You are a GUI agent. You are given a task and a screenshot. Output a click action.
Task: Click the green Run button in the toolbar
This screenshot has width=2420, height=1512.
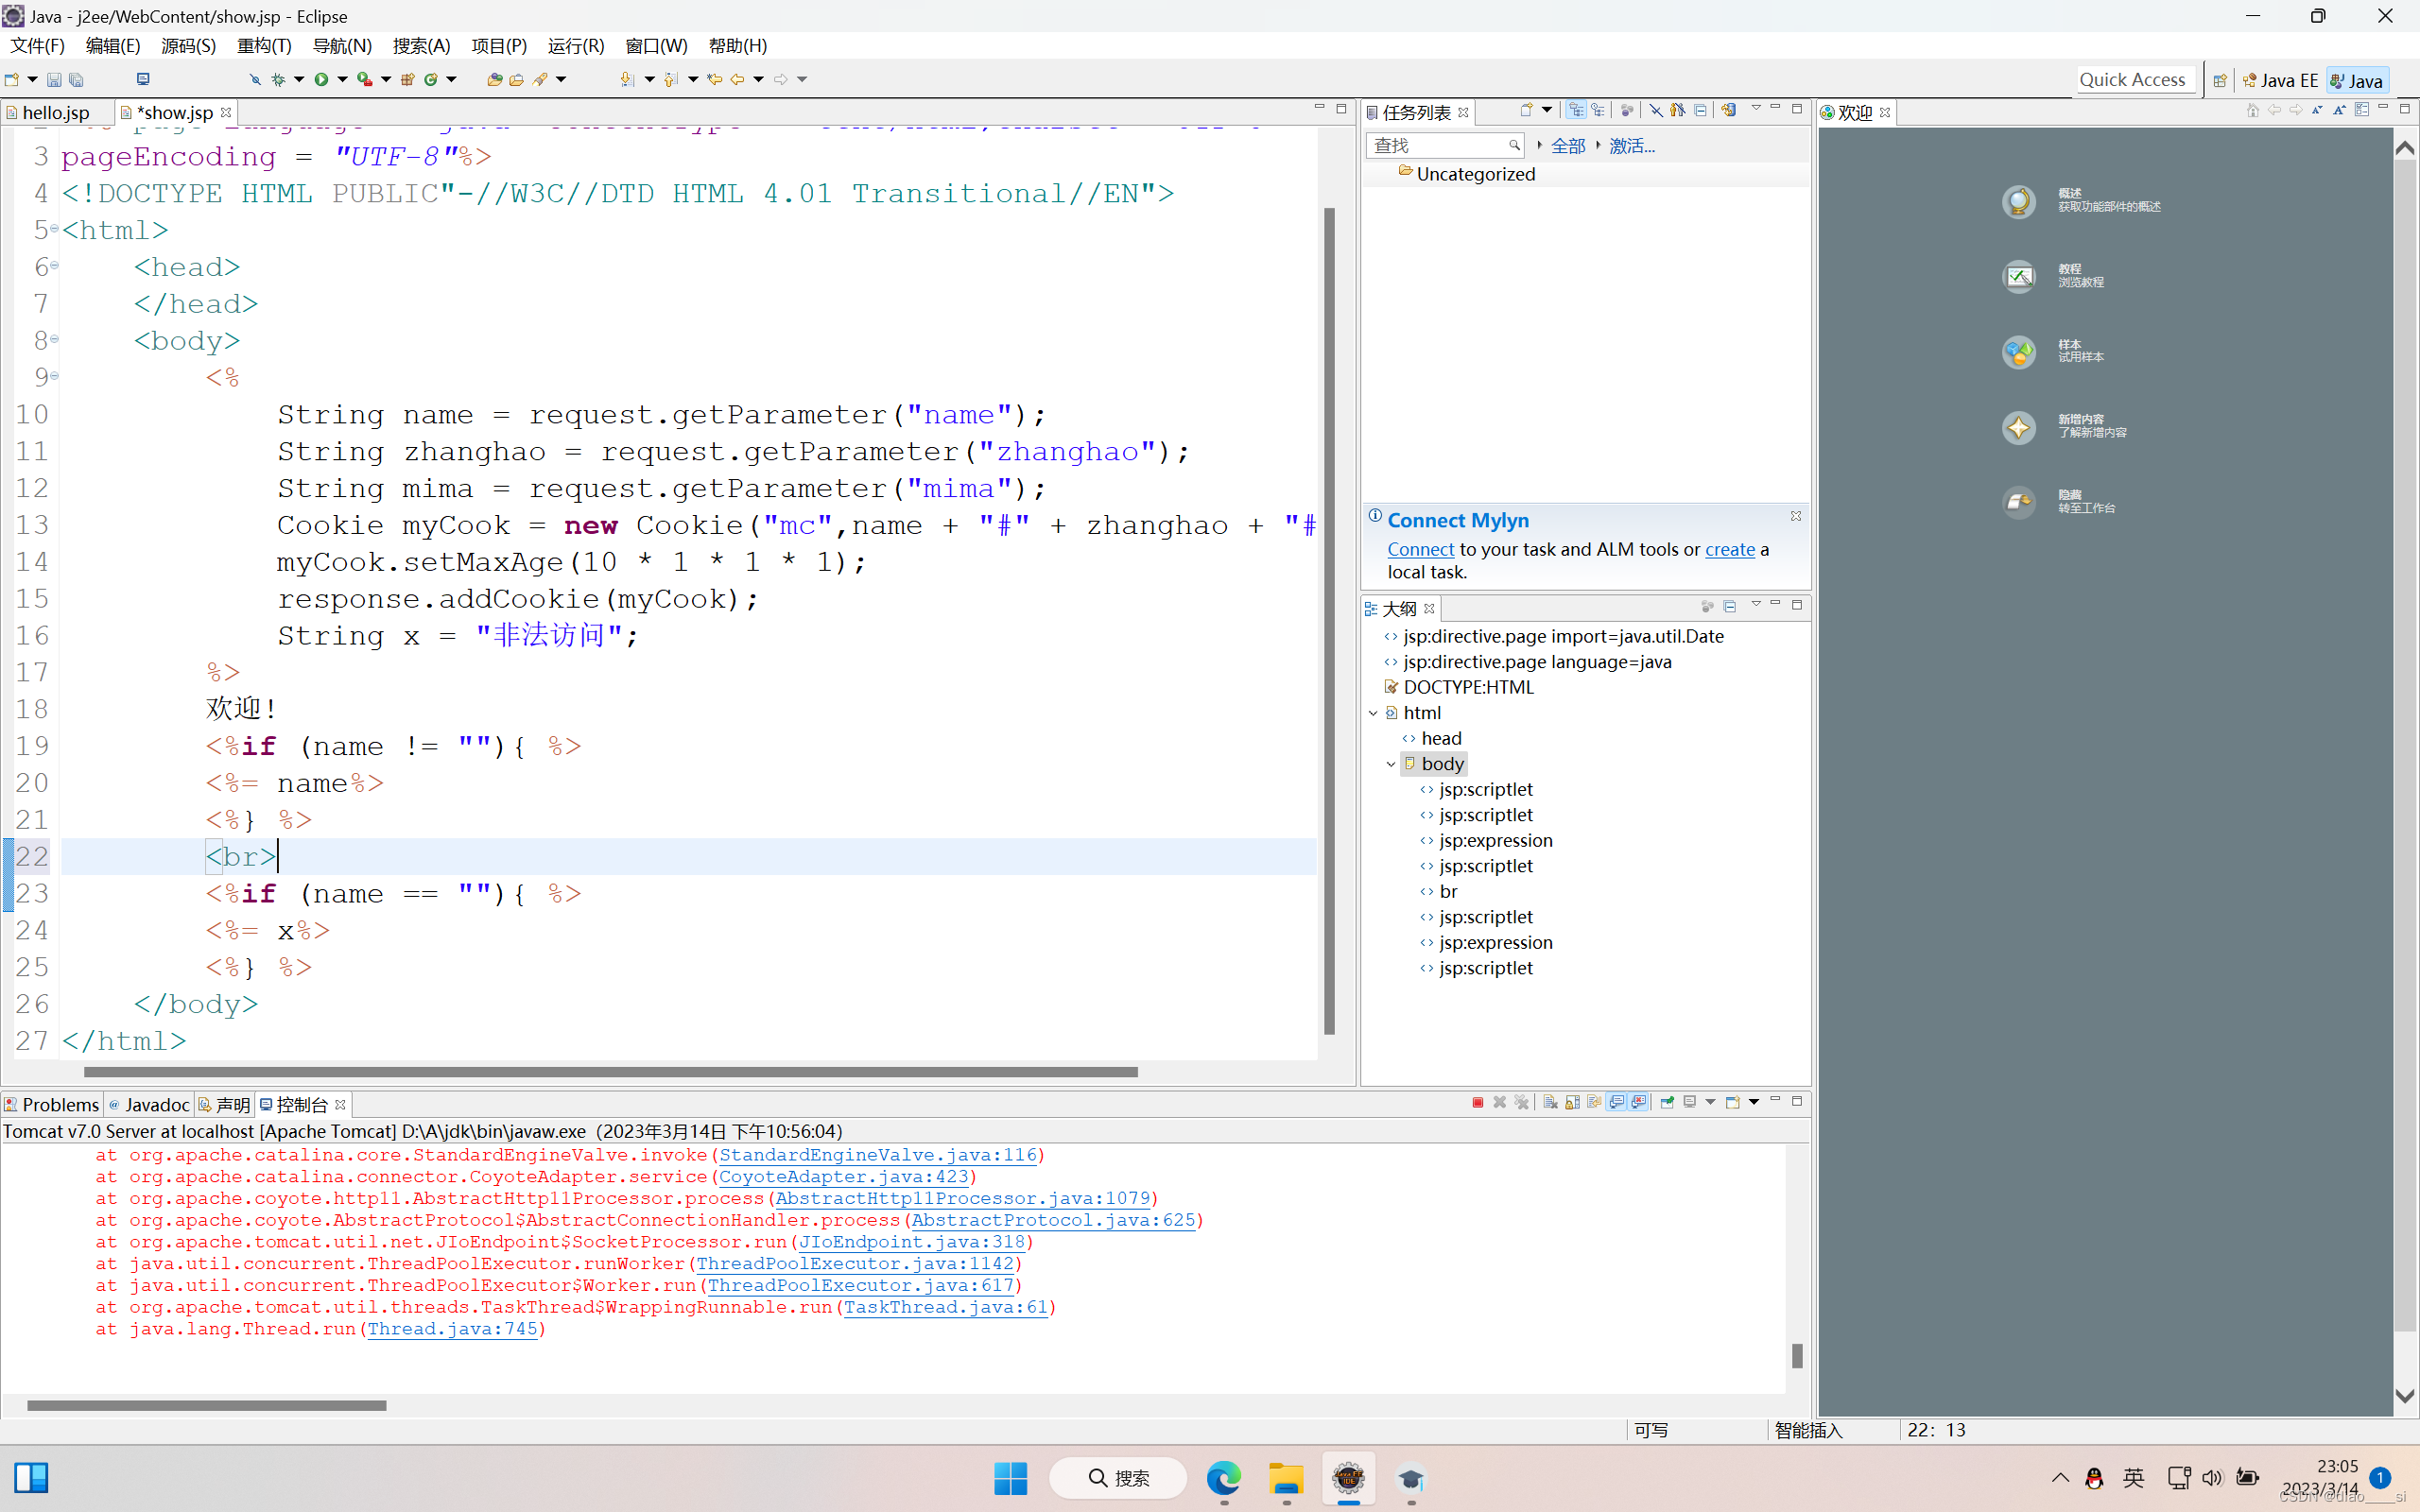(x=321, y=79)
